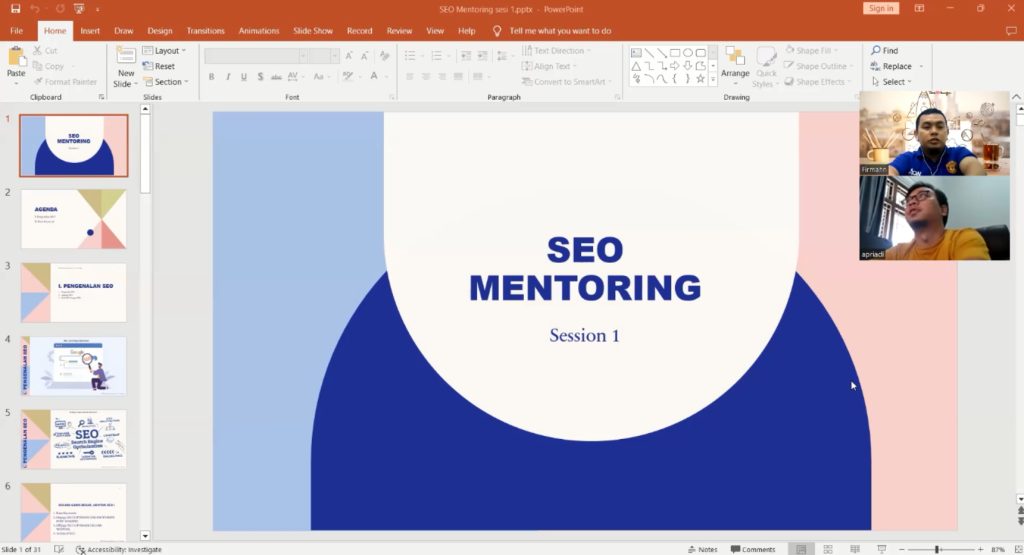Switch to the Transitions tab
1024x555 pixels.
tap(205, 31)
